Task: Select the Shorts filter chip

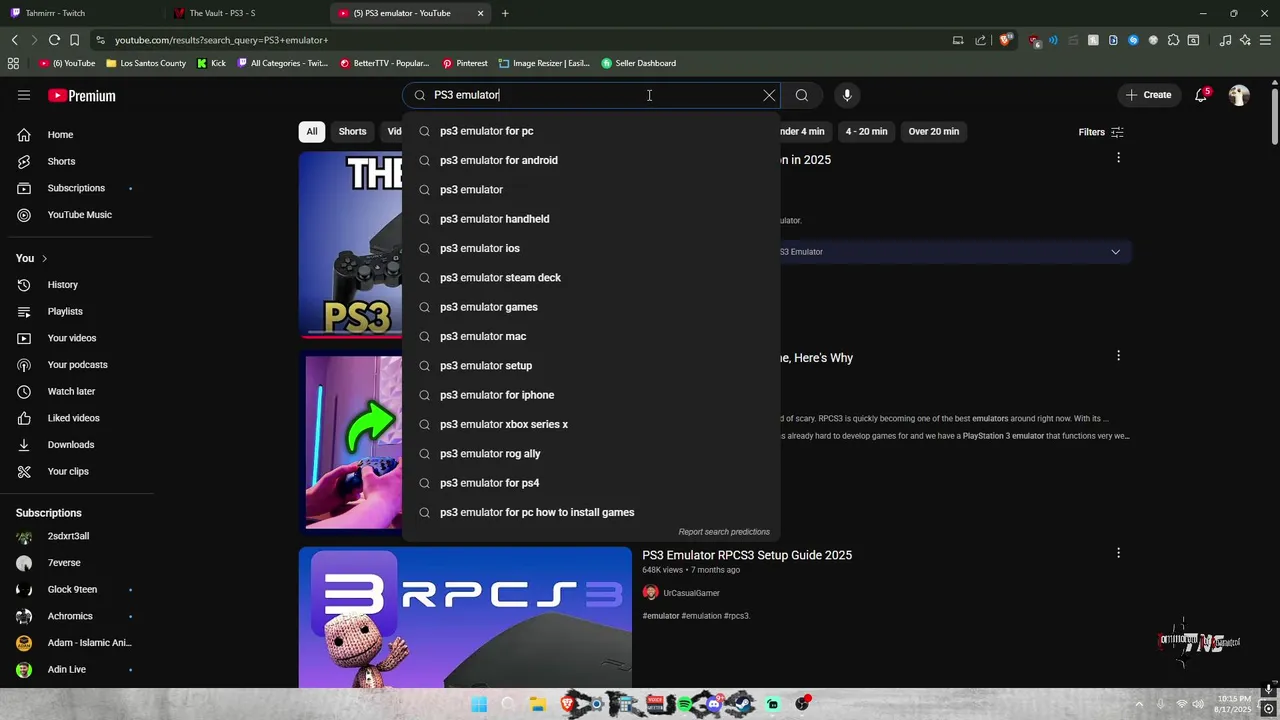Action: (x=352, y=132)
